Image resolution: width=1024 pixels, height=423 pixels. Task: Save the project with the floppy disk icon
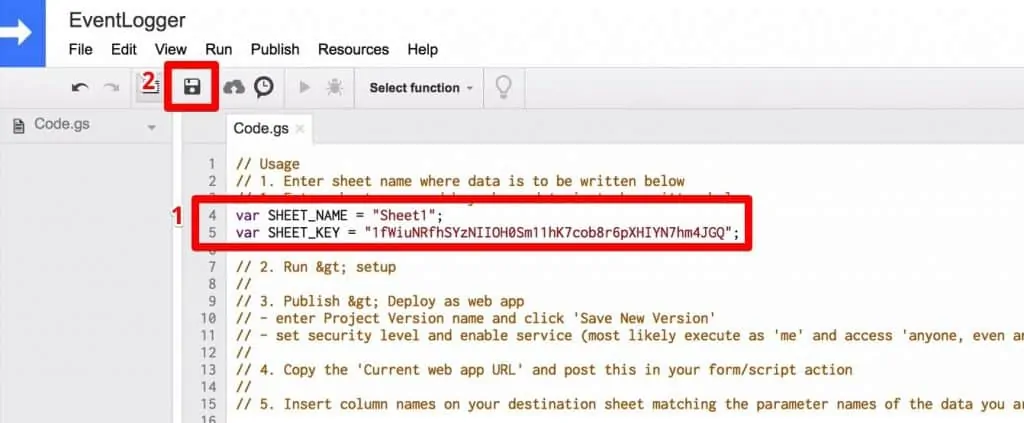191,87
